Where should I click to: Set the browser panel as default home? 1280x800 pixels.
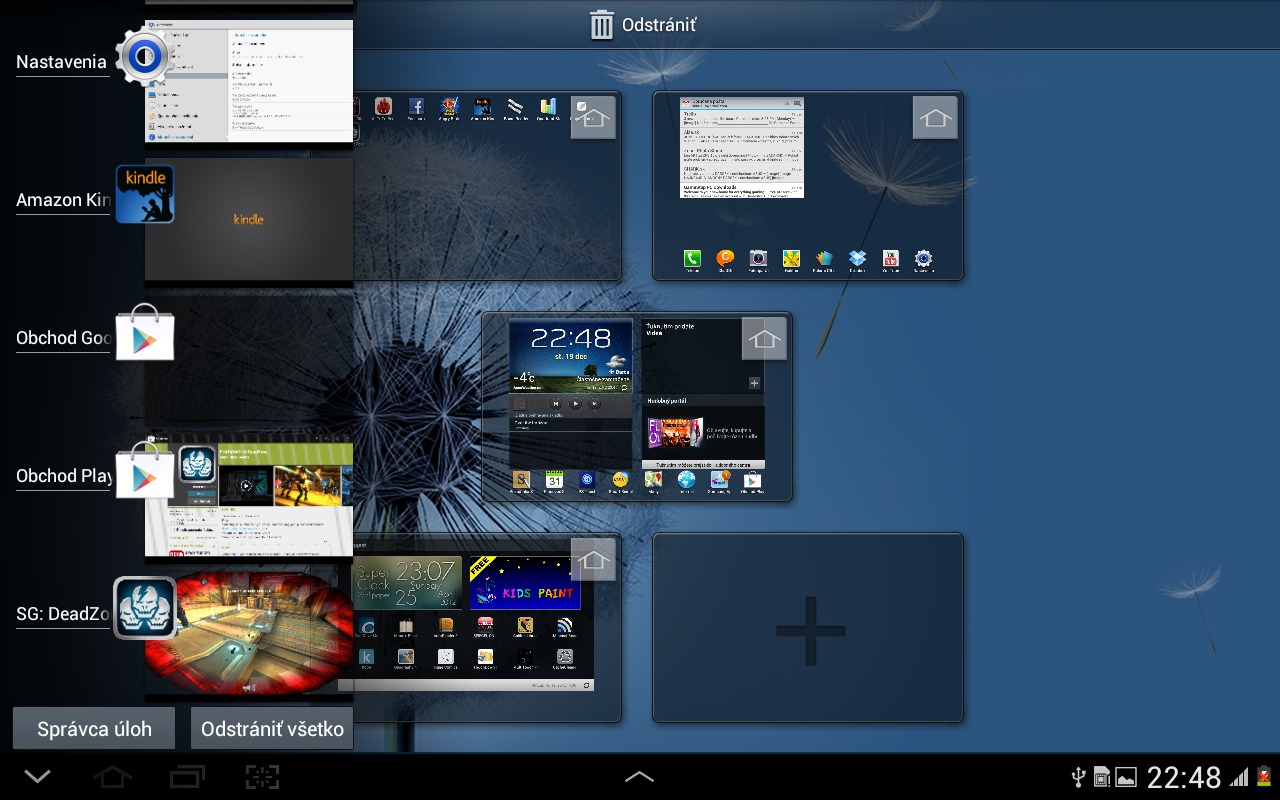click(x=934, y=117)
